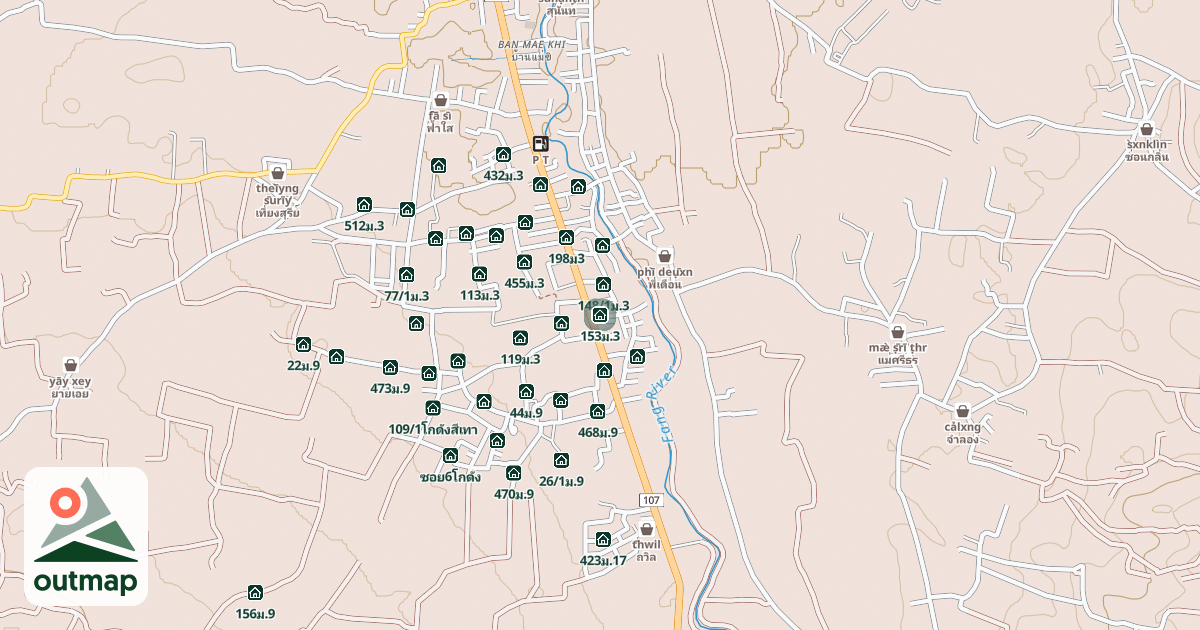Click the route 107 road shield
This screenshot has width=1200, height=630.
(x=651, y=498)
